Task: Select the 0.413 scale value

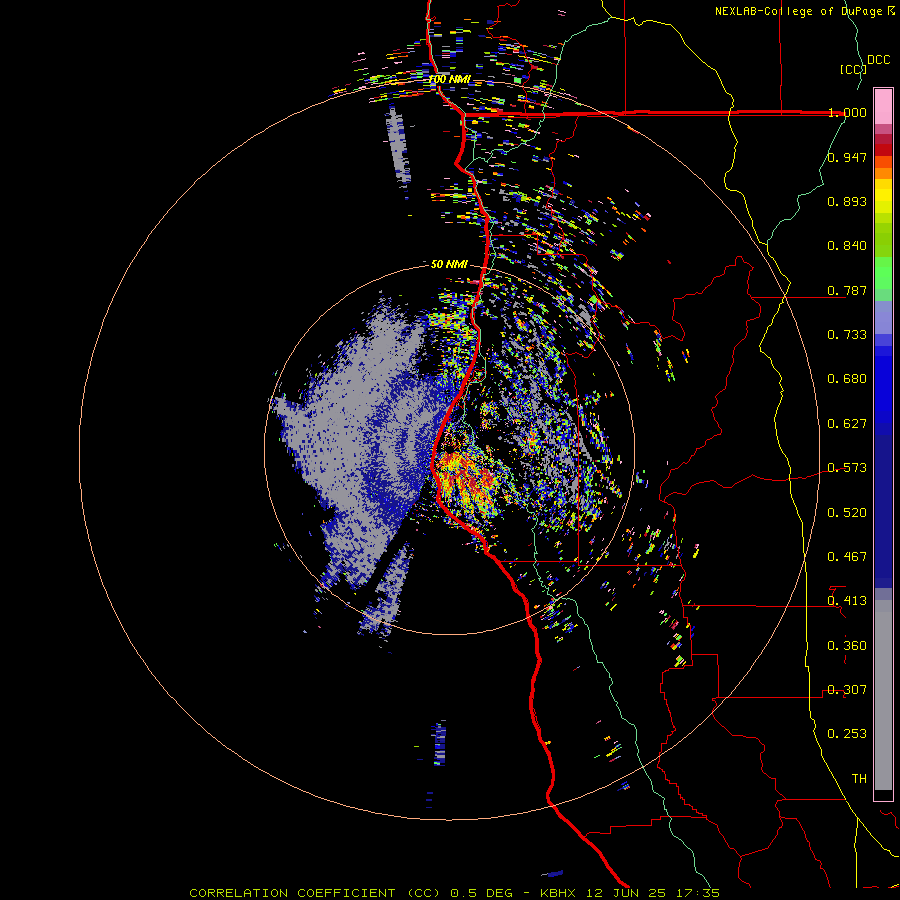Action: pyautogui.click(x=847, y=601)
